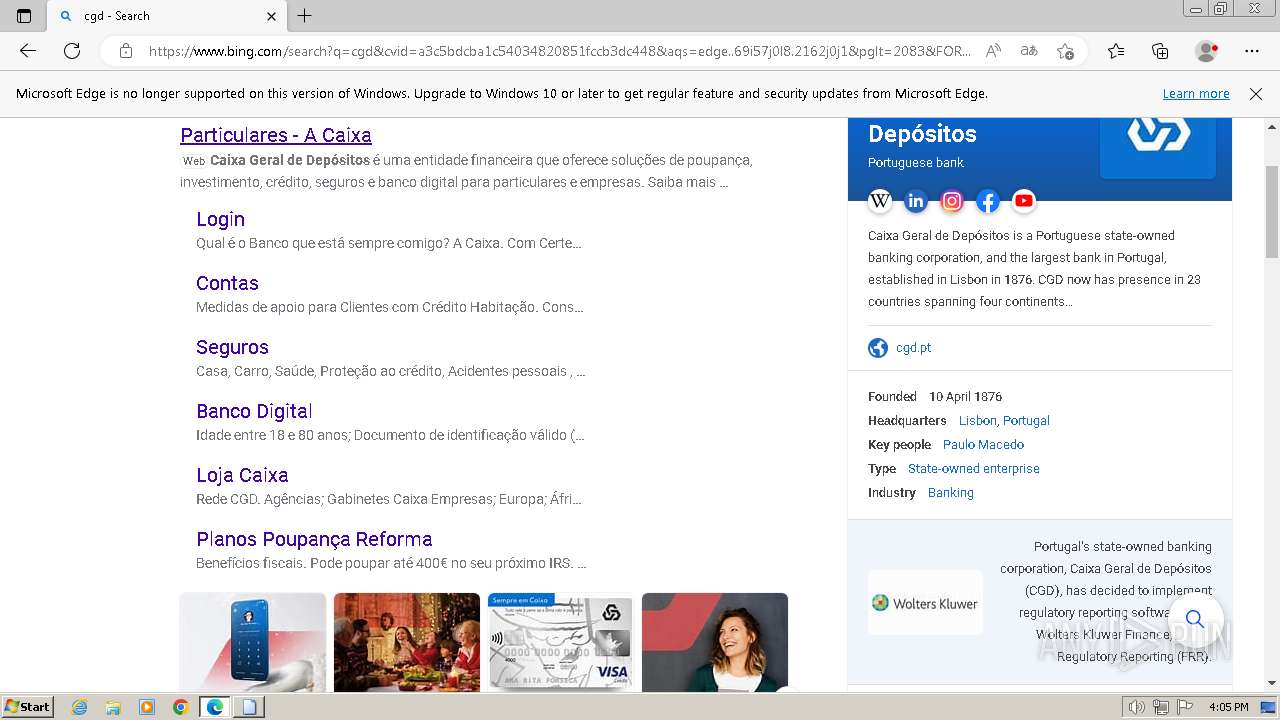Open Planos Poupança Reforma sitelink
The width and height of the screenshot is (1280, 720).
point(314,539)
